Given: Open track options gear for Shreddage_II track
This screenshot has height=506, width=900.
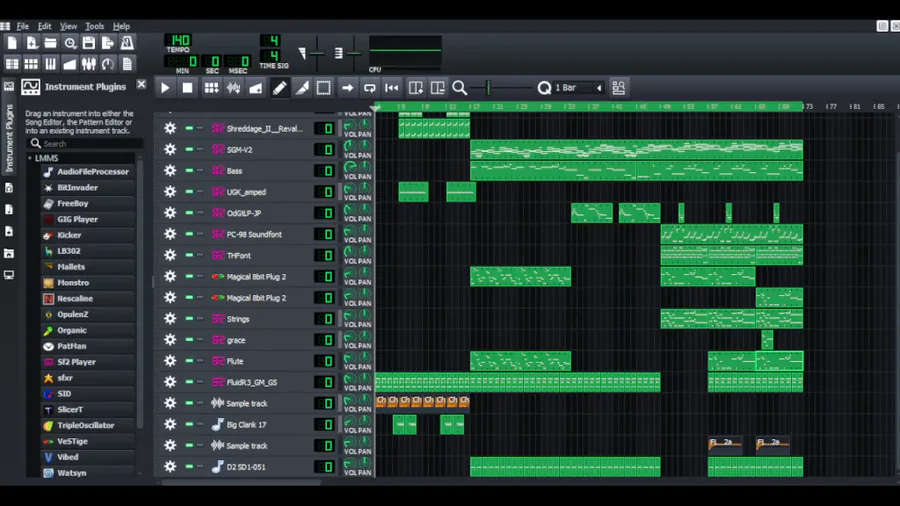Looking at the screenshot, I should (x=170, y=128).
